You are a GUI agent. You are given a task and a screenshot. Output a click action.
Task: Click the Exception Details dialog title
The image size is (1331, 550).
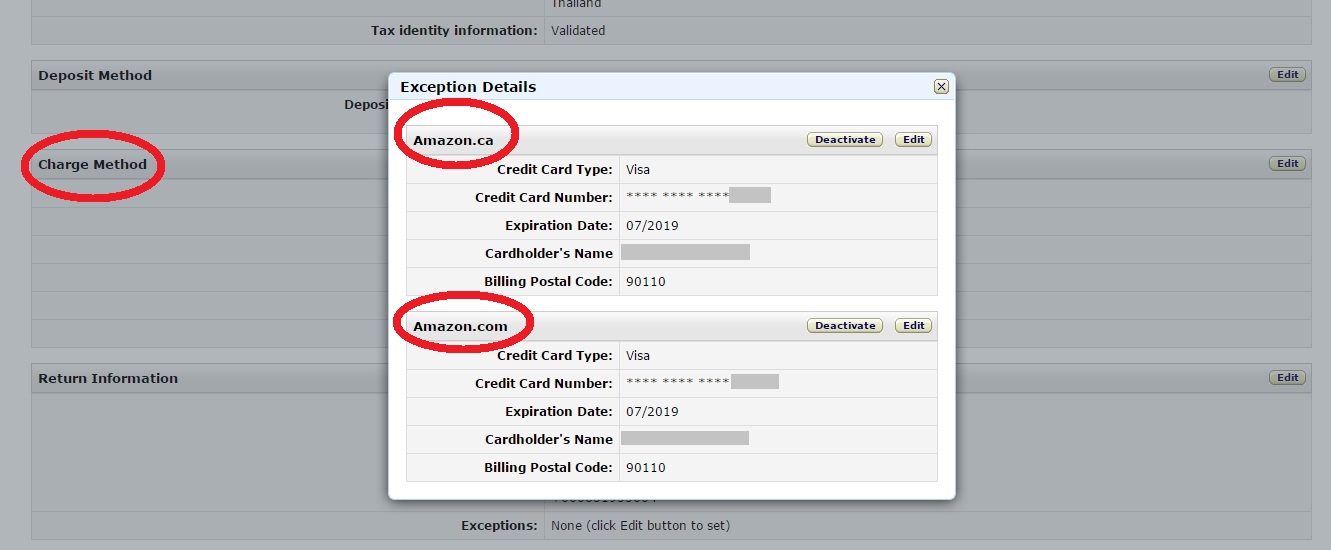click(468, 87)
